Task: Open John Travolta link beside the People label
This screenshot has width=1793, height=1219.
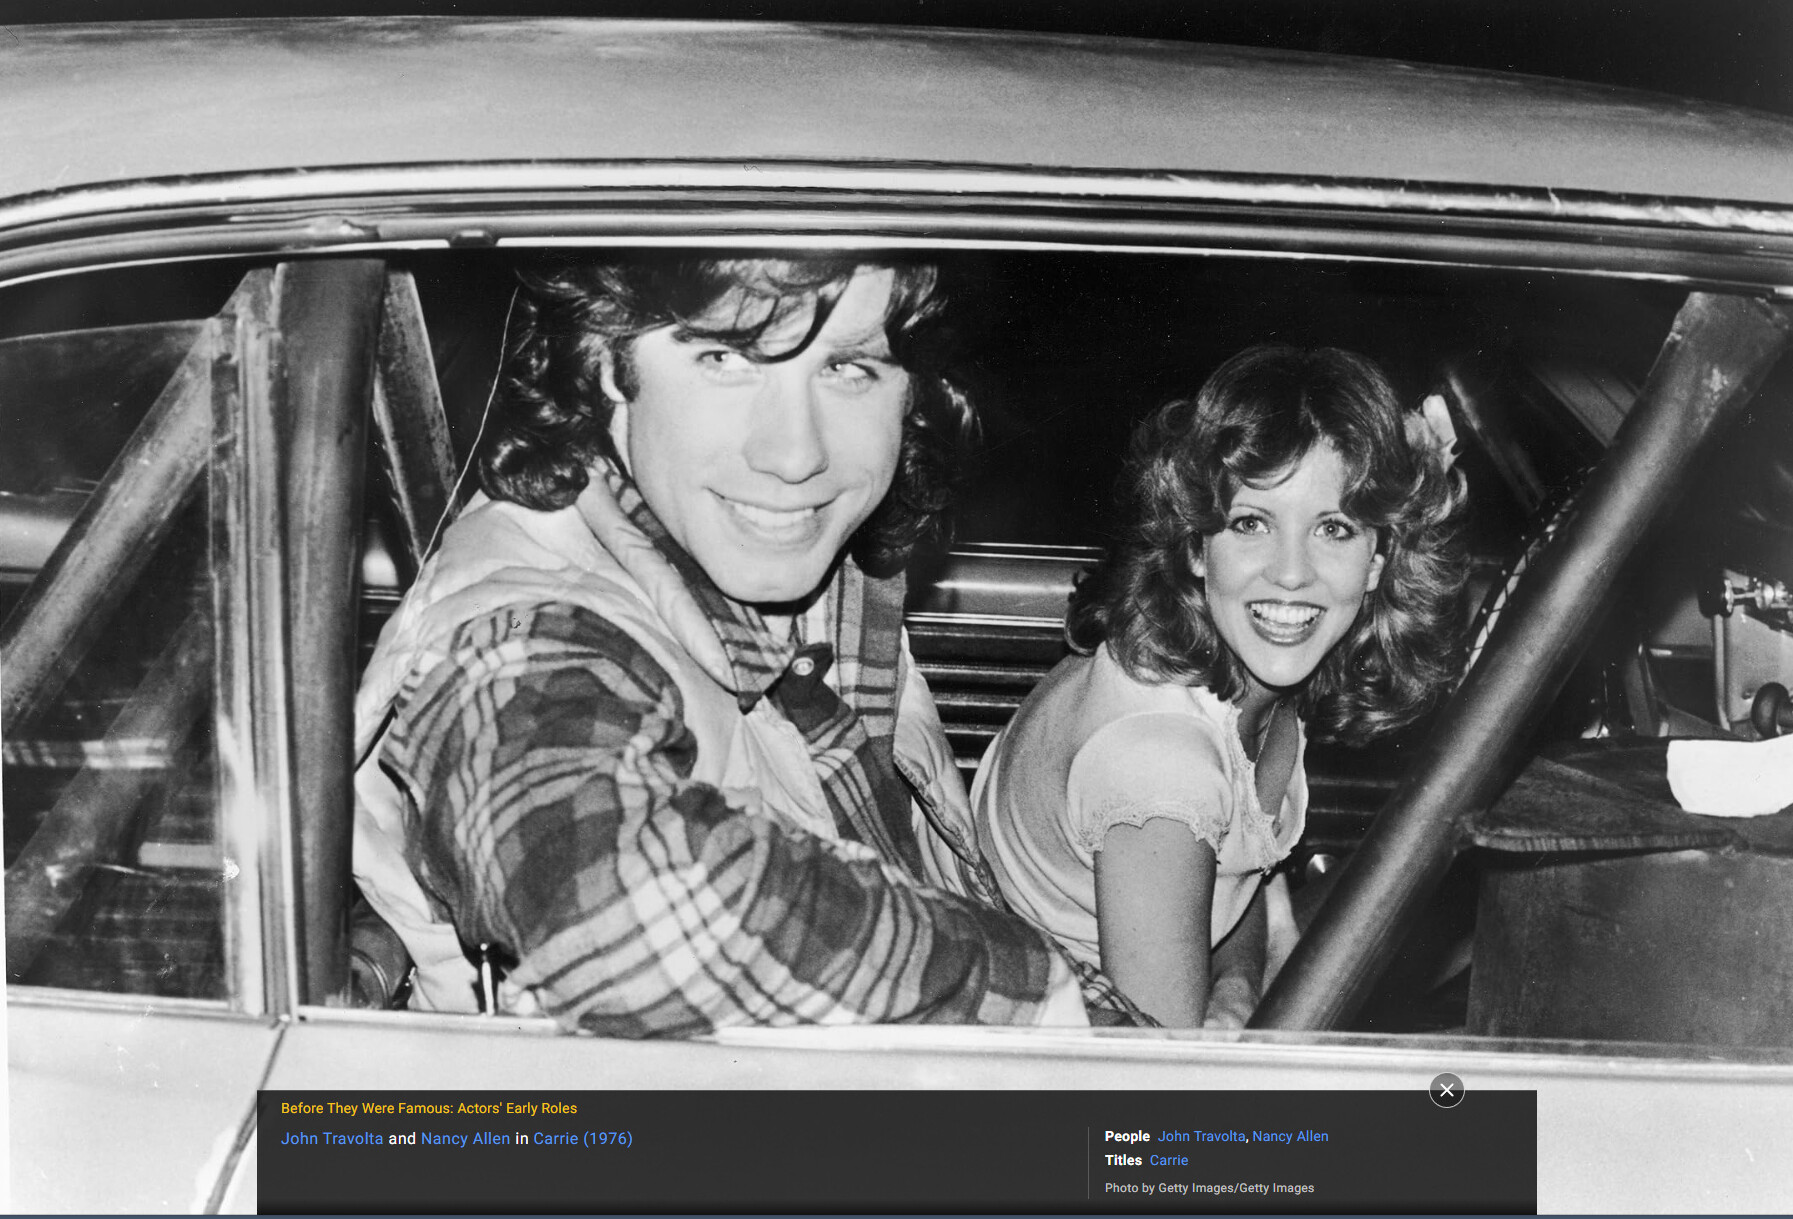Action: point(1201,1136)
